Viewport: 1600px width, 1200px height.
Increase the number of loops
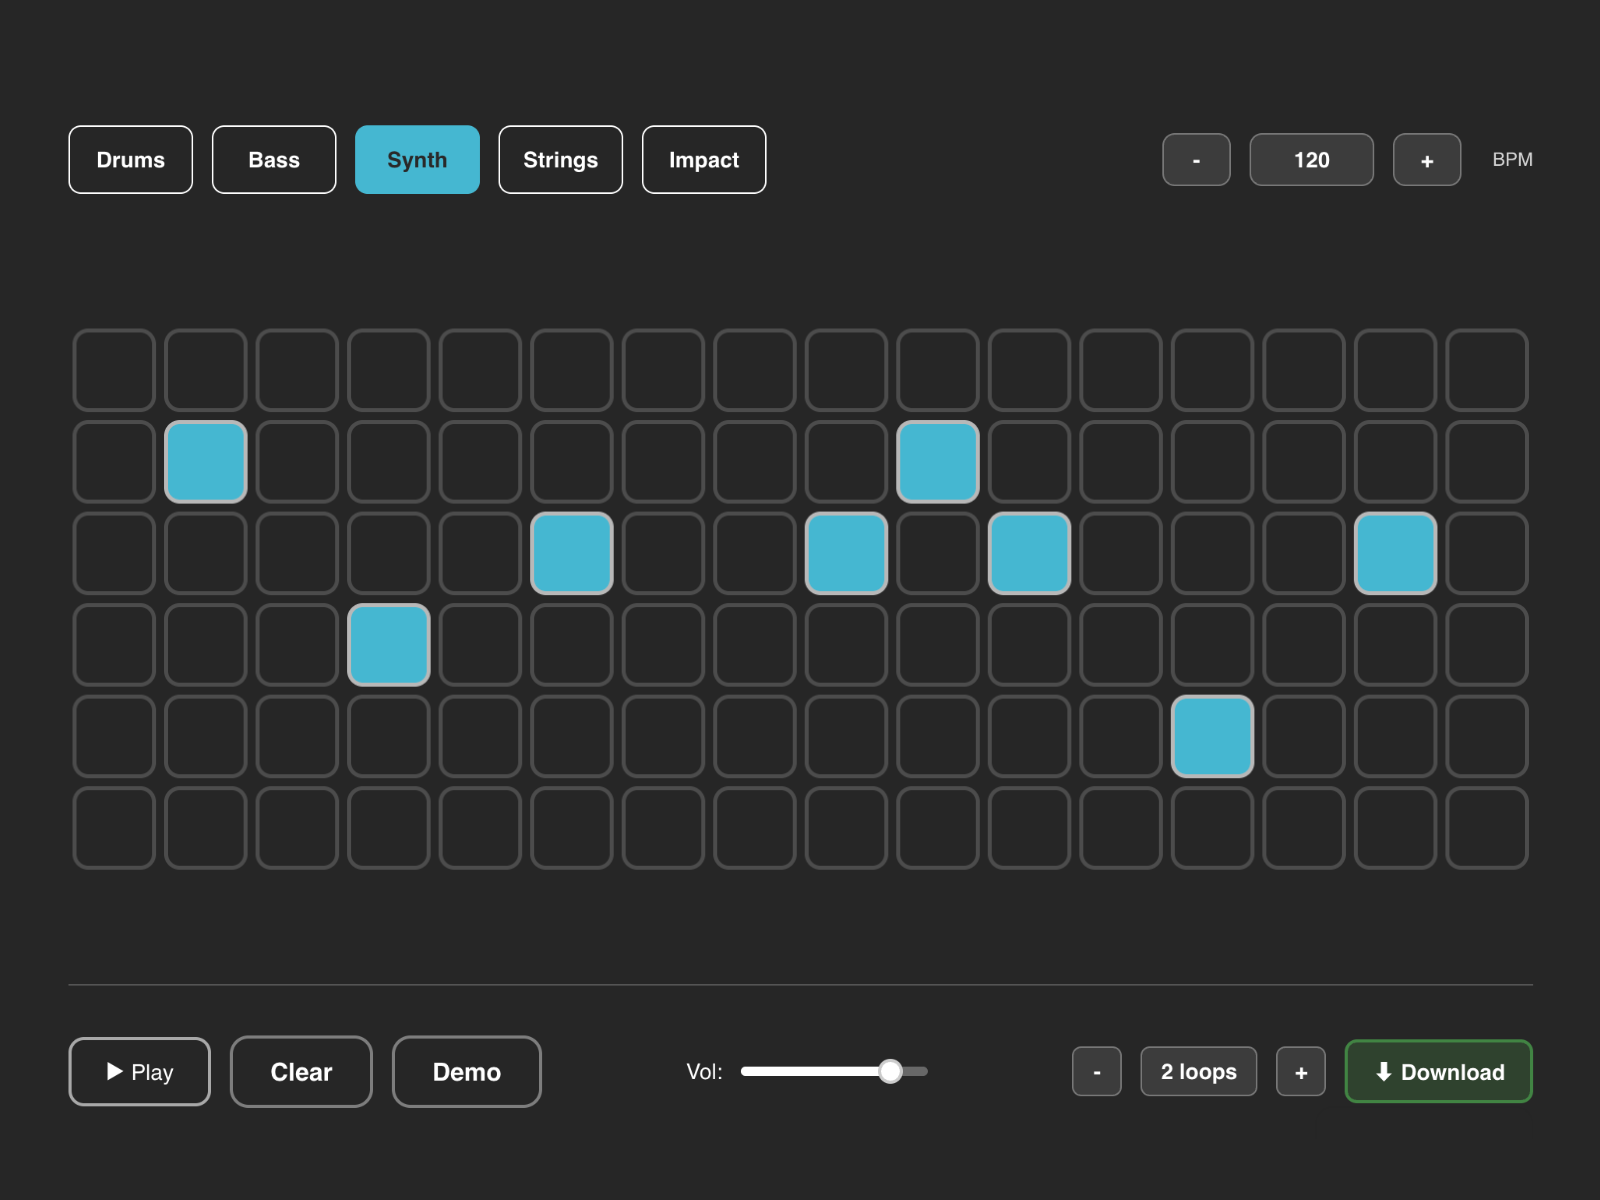click(1300, 1071)
